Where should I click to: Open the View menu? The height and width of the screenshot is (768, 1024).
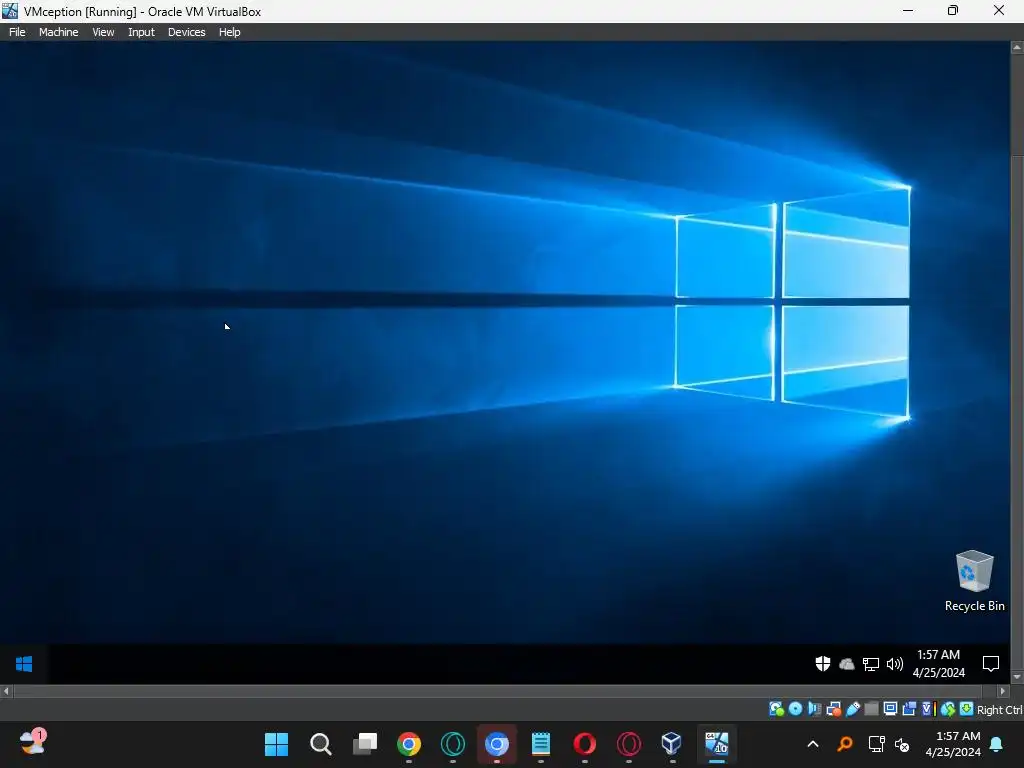point(103,32)
